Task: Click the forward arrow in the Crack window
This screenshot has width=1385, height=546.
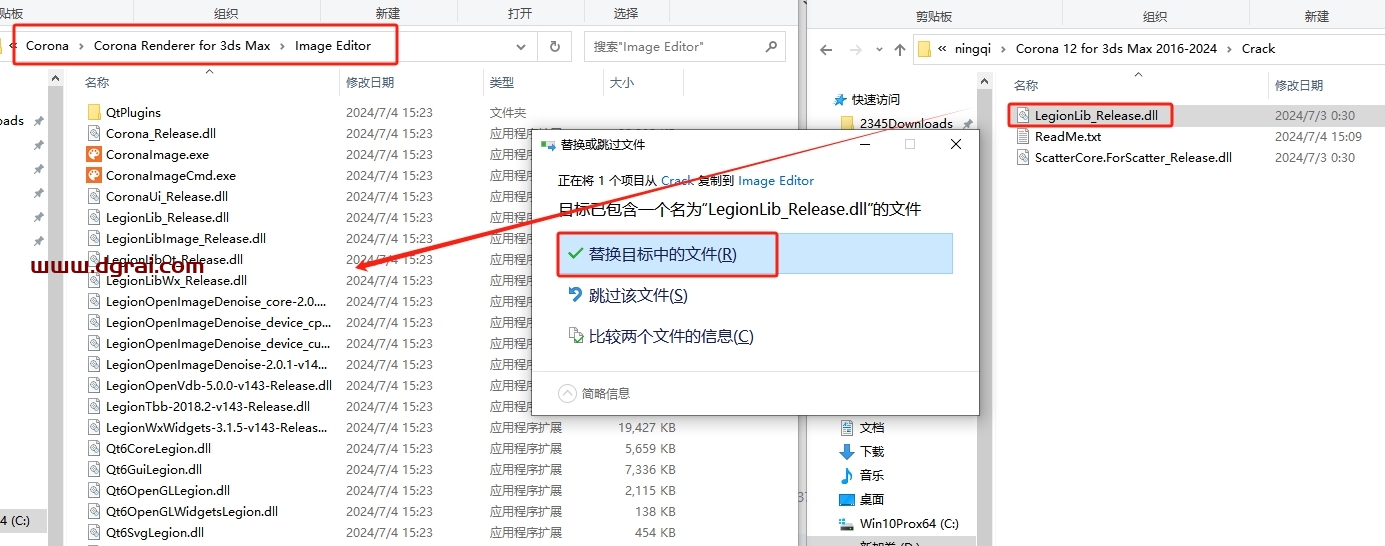Action: [852, 49]
